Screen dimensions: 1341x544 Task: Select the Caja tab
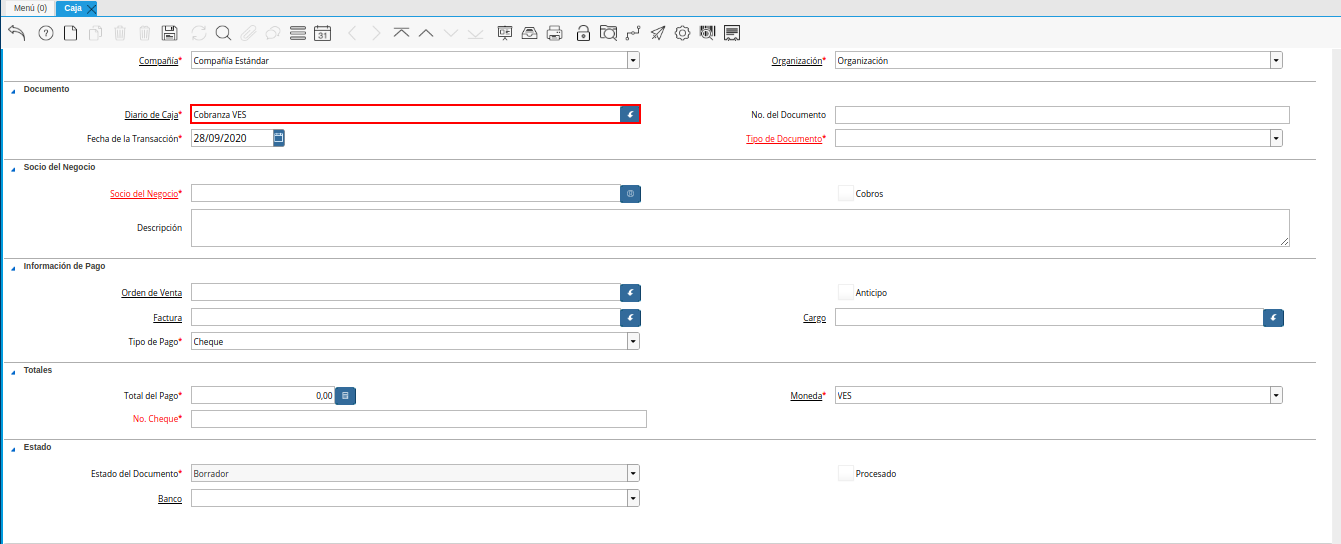[73, 8]
